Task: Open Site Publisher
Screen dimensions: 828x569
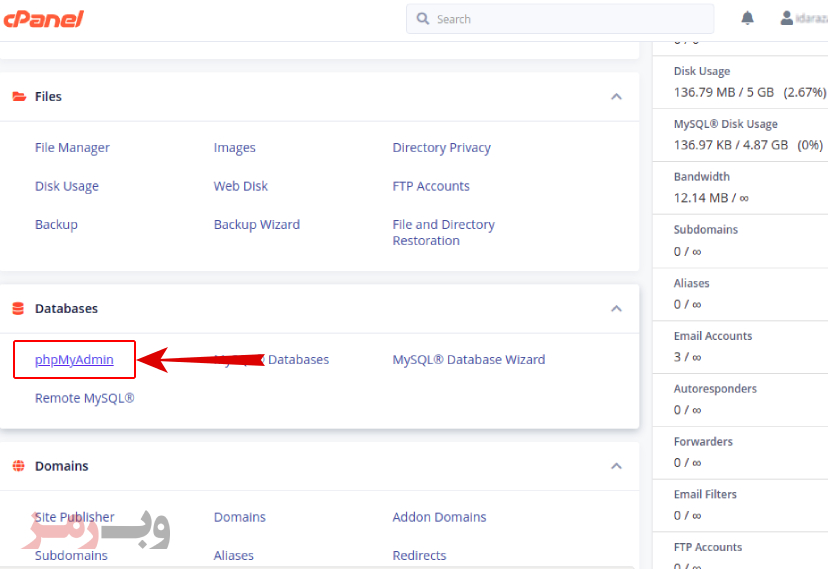Action: [x=74, y=517]
